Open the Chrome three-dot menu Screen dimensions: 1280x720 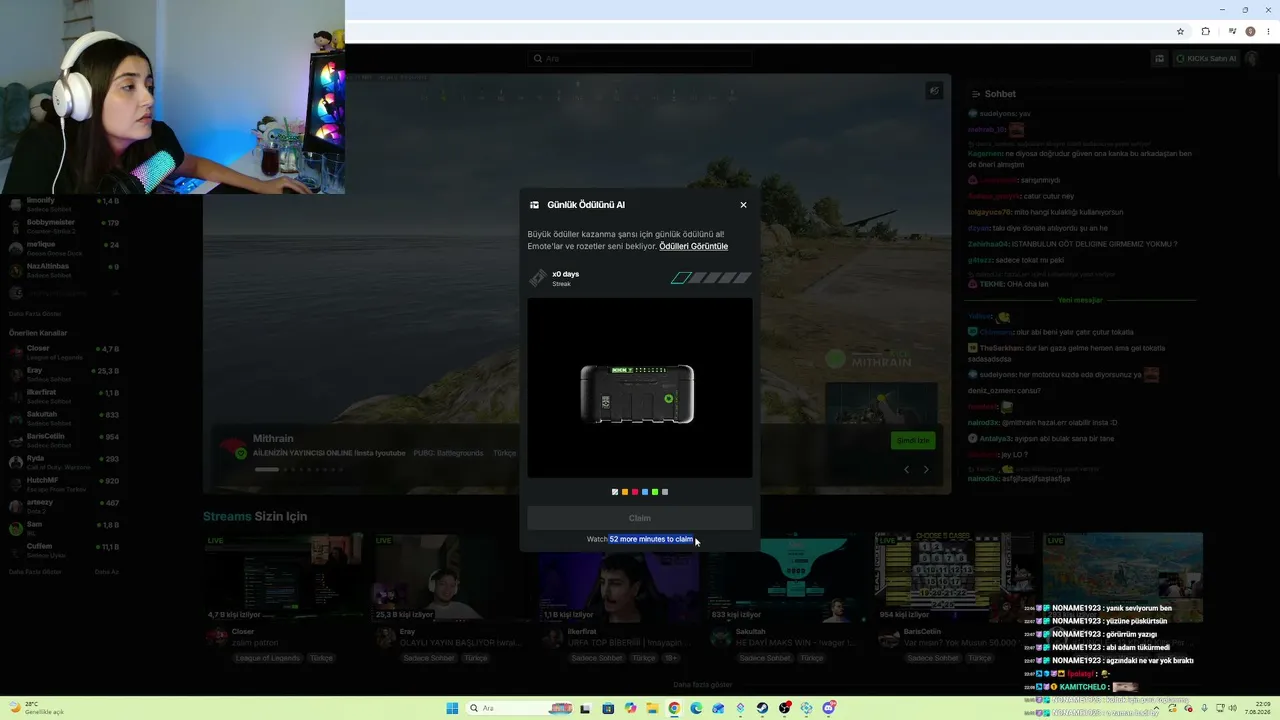click(x=1266, y=31)
